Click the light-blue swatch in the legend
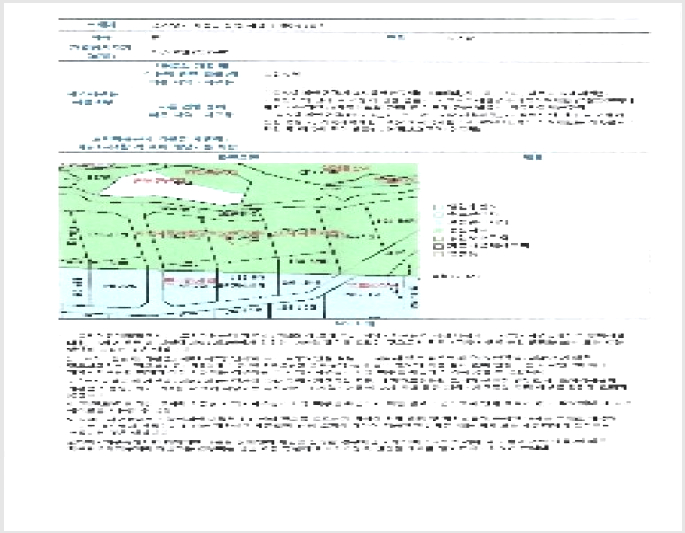This screenshot has height=533, width=685. [x=438, y=222]
